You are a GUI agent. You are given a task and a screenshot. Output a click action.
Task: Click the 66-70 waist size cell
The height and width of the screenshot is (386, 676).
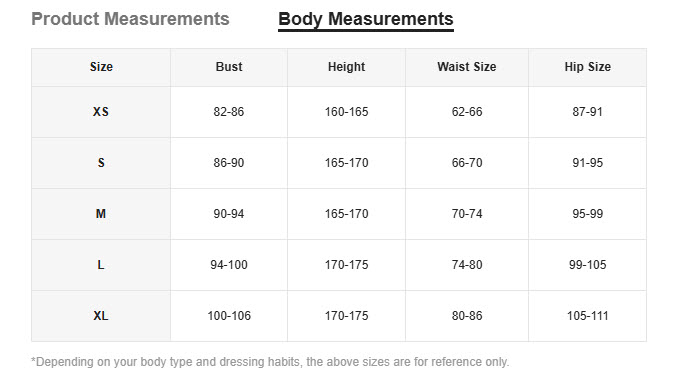point(467,163)
